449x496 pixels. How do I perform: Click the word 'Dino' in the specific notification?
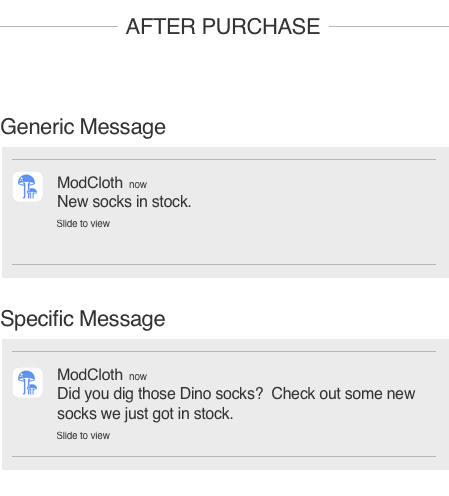tap(195, 394)
